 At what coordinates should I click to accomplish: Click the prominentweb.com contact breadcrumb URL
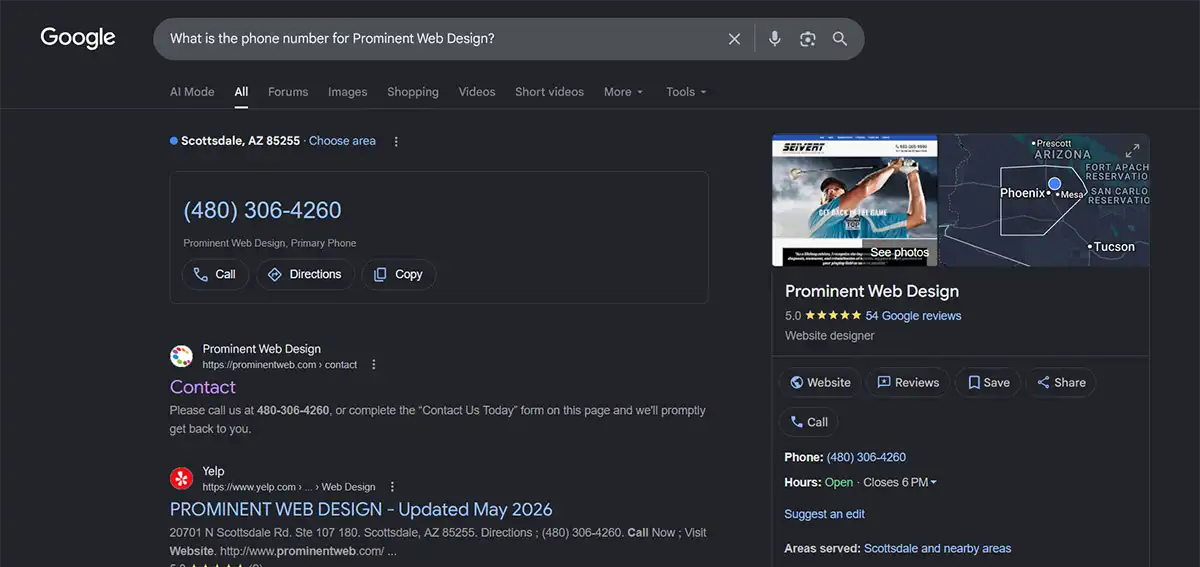click(x=280, y=365)
